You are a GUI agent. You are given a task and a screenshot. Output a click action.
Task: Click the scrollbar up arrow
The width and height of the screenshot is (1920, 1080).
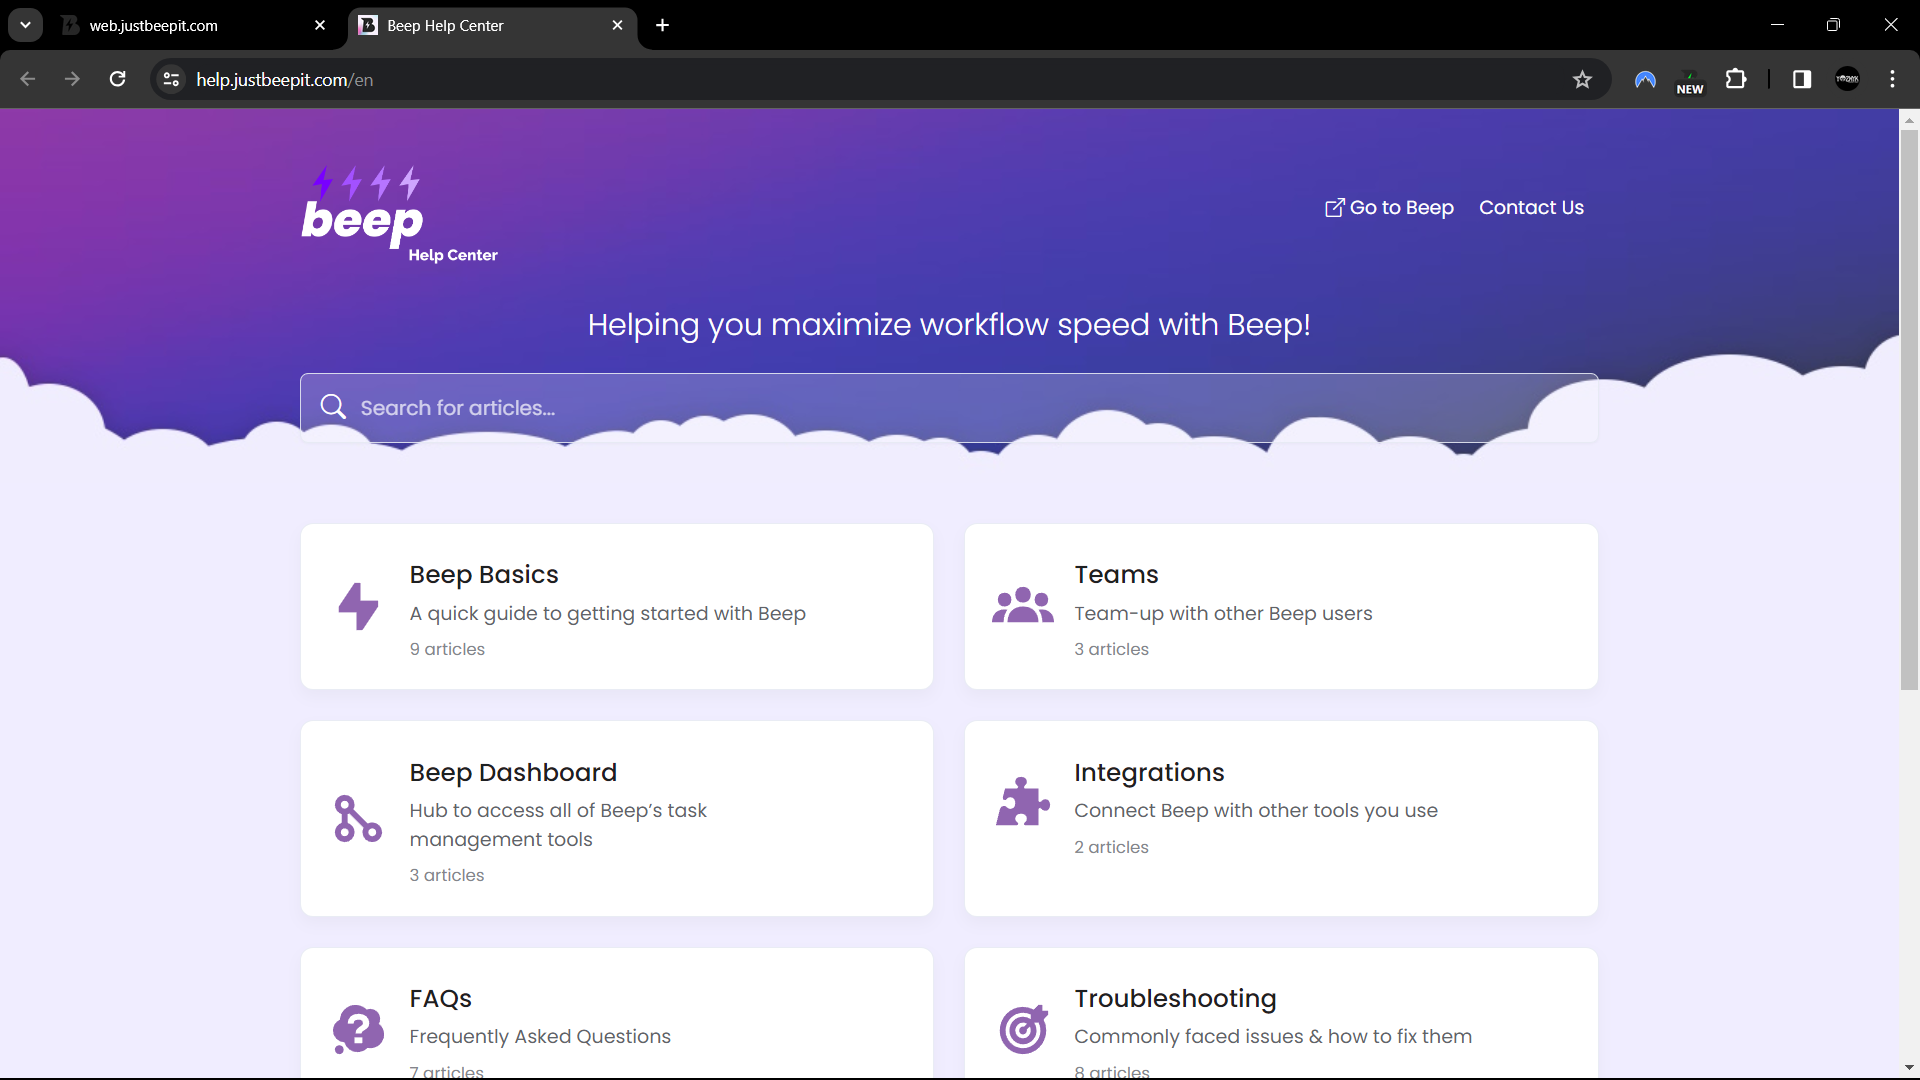click(x=1909, y=120)
